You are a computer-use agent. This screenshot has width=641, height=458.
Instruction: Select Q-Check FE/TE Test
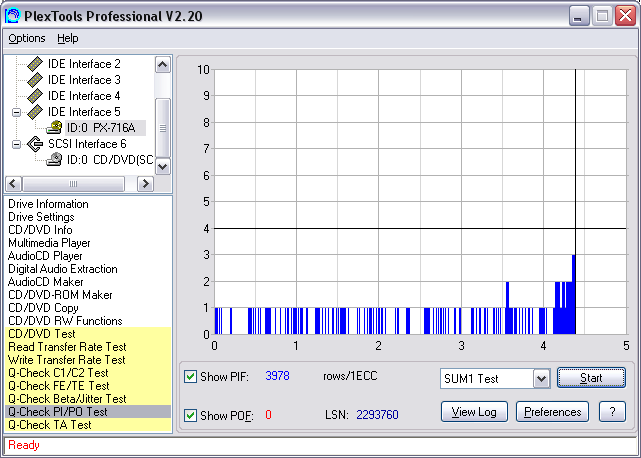coord(88,386)
